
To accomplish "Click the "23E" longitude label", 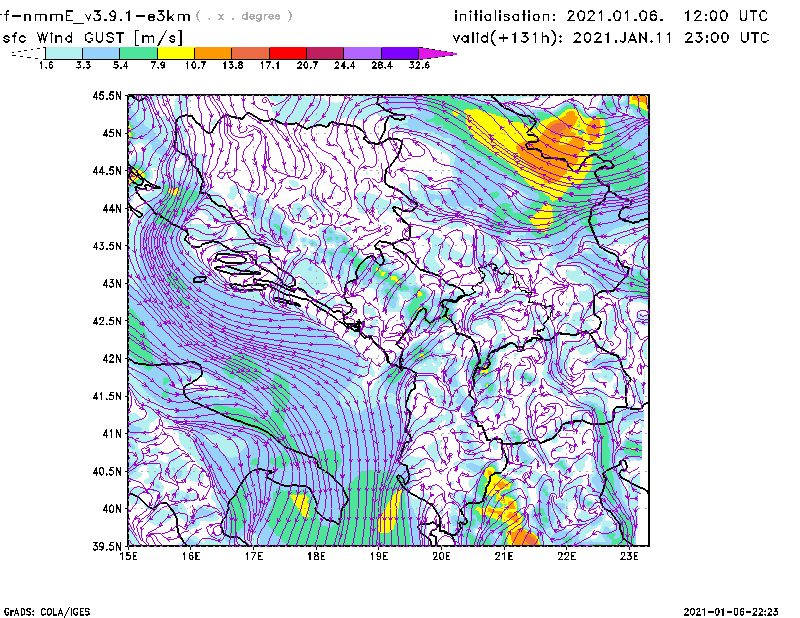I will [x=629, y=556].
